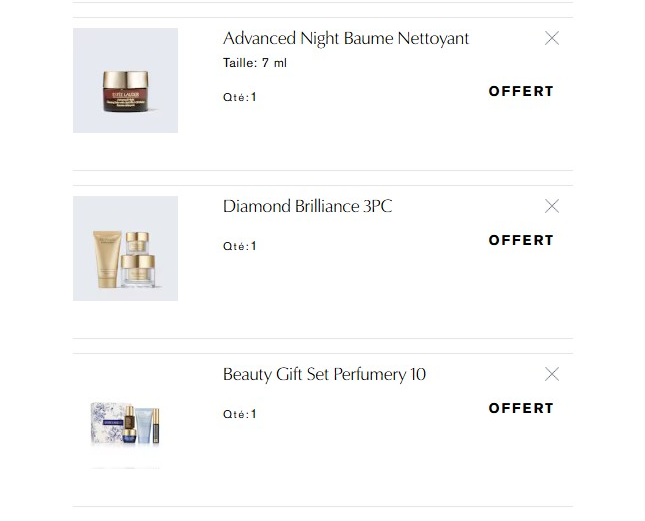Image resolution: width=645 pixels, height=521 pixels.
Task: Open Advanced Night Baume Nettoyant product image
Action: (x=125, y=81)
